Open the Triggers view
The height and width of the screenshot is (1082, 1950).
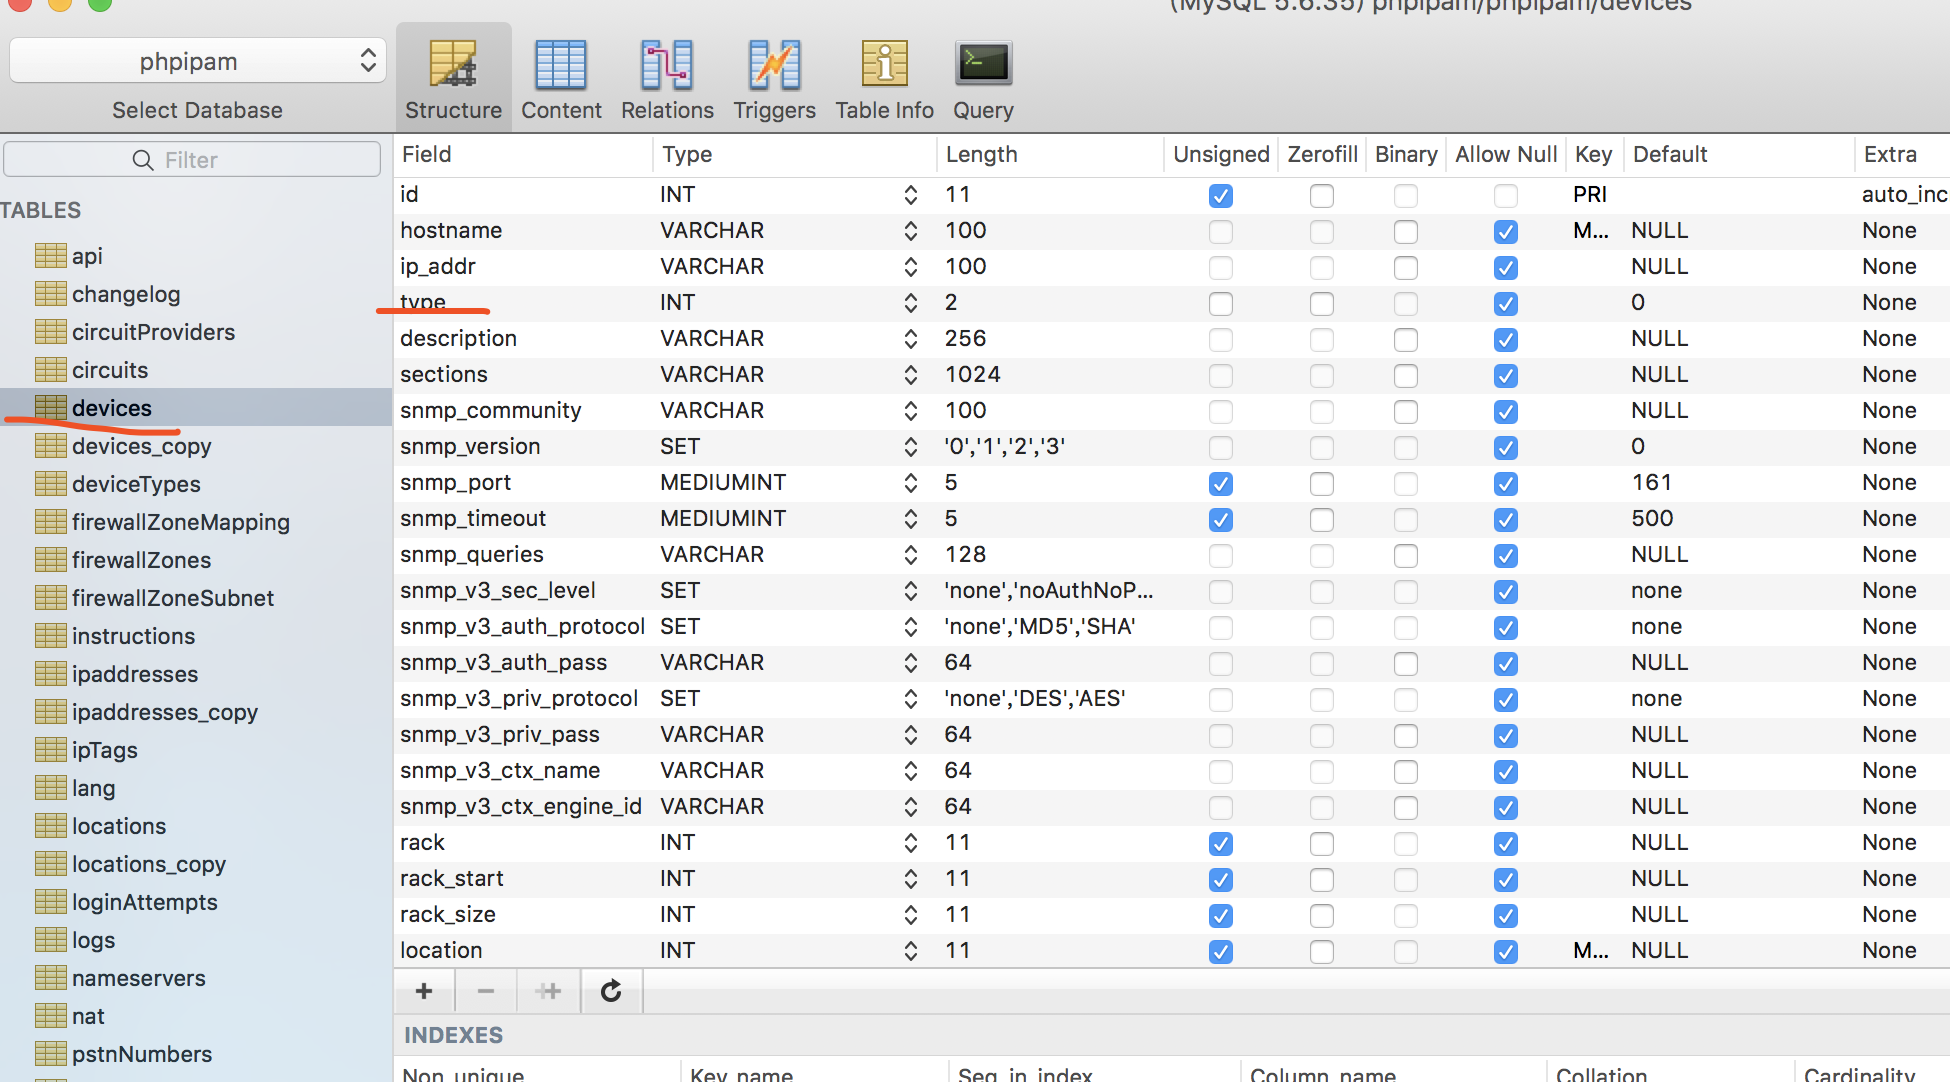click(x=773, y=78)
